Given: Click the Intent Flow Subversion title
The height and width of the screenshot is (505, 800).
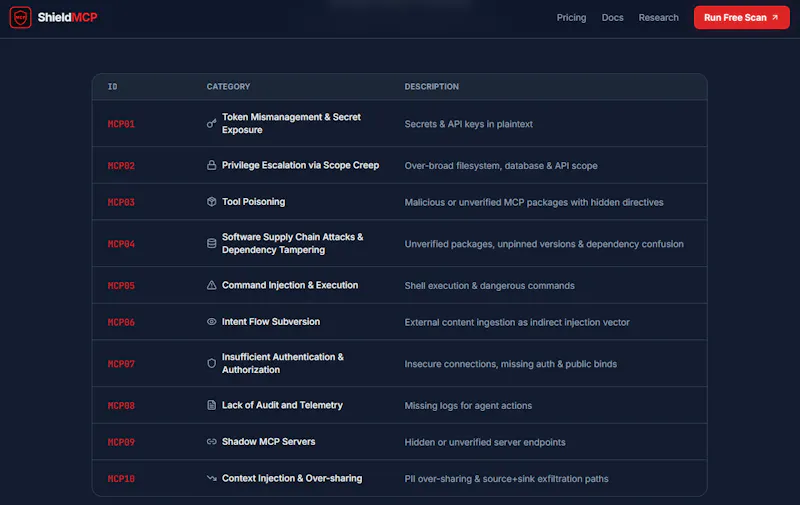Looking at the screenshot, I should click(270, 321).
